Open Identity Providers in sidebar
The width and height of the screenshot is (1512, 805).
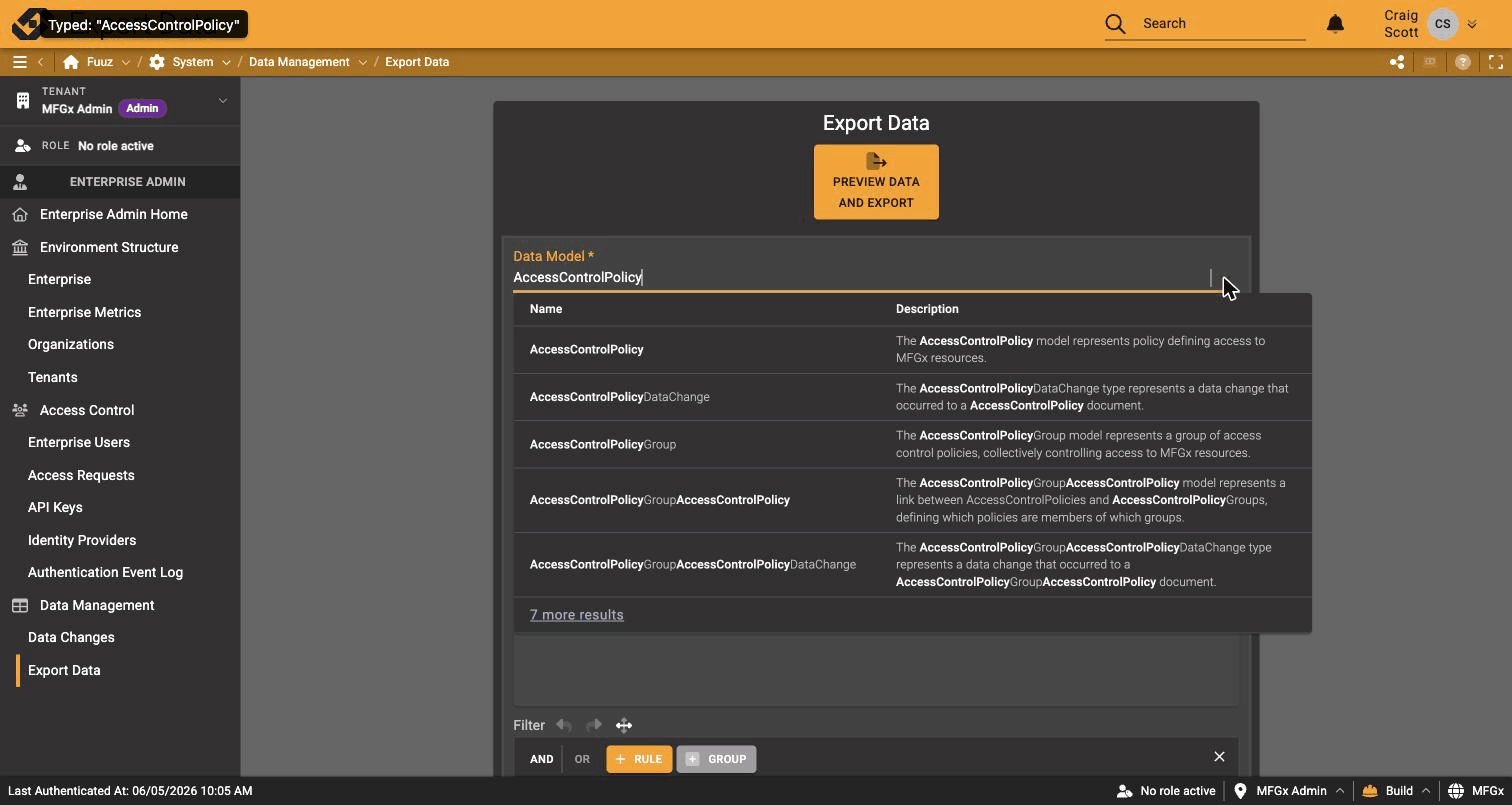82,540
